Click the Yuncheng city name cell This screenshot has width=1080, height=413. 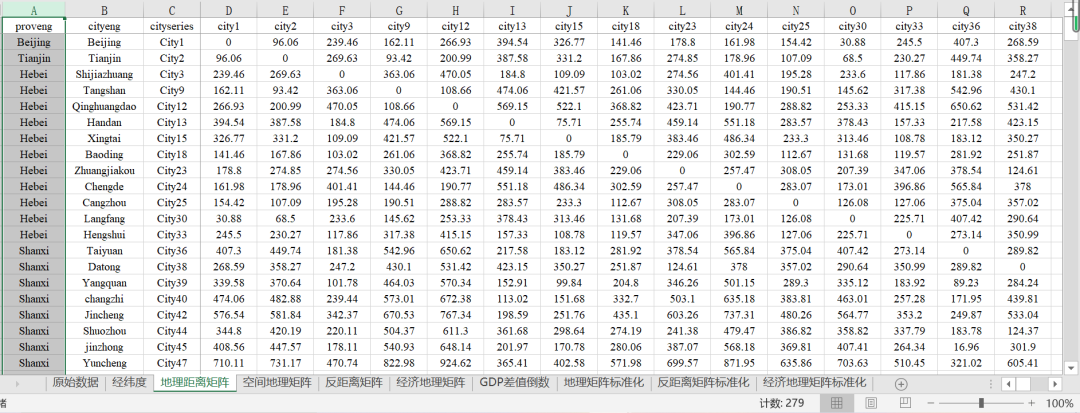[105, 363]
